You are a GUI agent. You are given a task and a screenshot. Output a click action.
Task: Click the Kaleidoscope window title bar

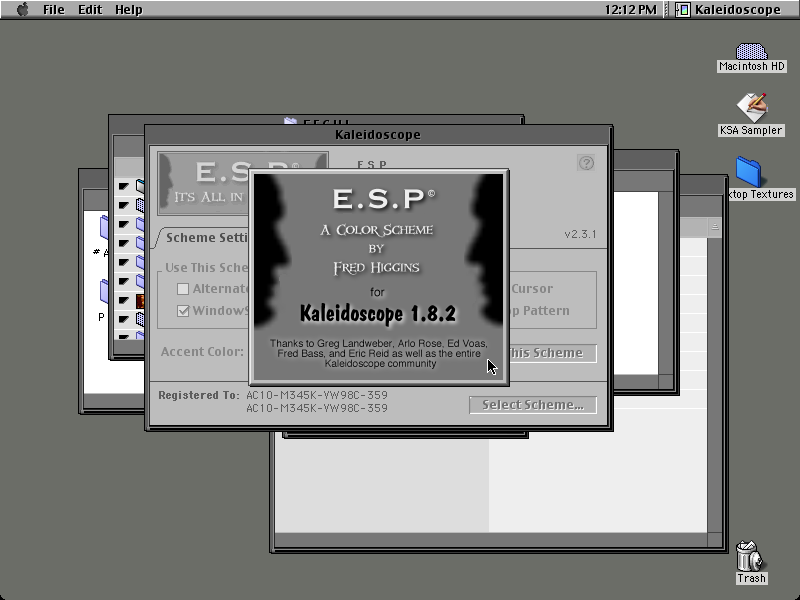pyautogui.click(x=379, y=135)
